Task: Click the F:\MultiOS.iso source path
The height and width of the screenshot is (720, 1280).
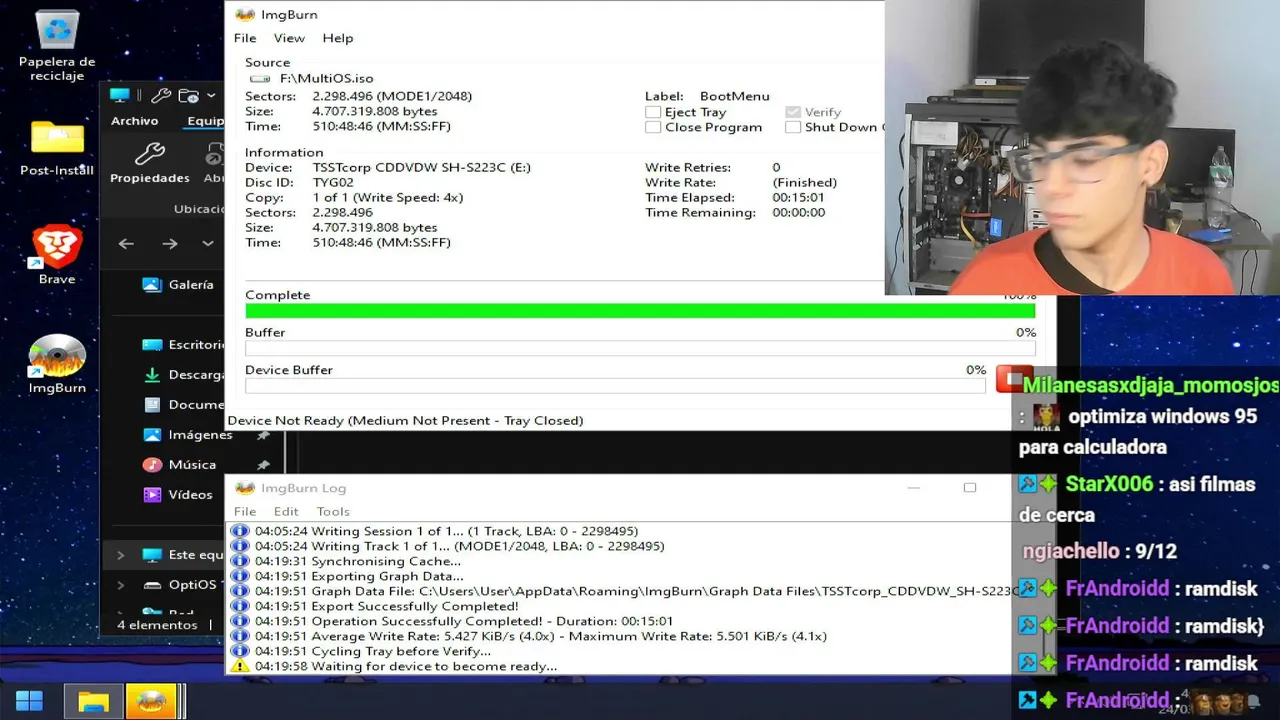Action: coord(327,78)
